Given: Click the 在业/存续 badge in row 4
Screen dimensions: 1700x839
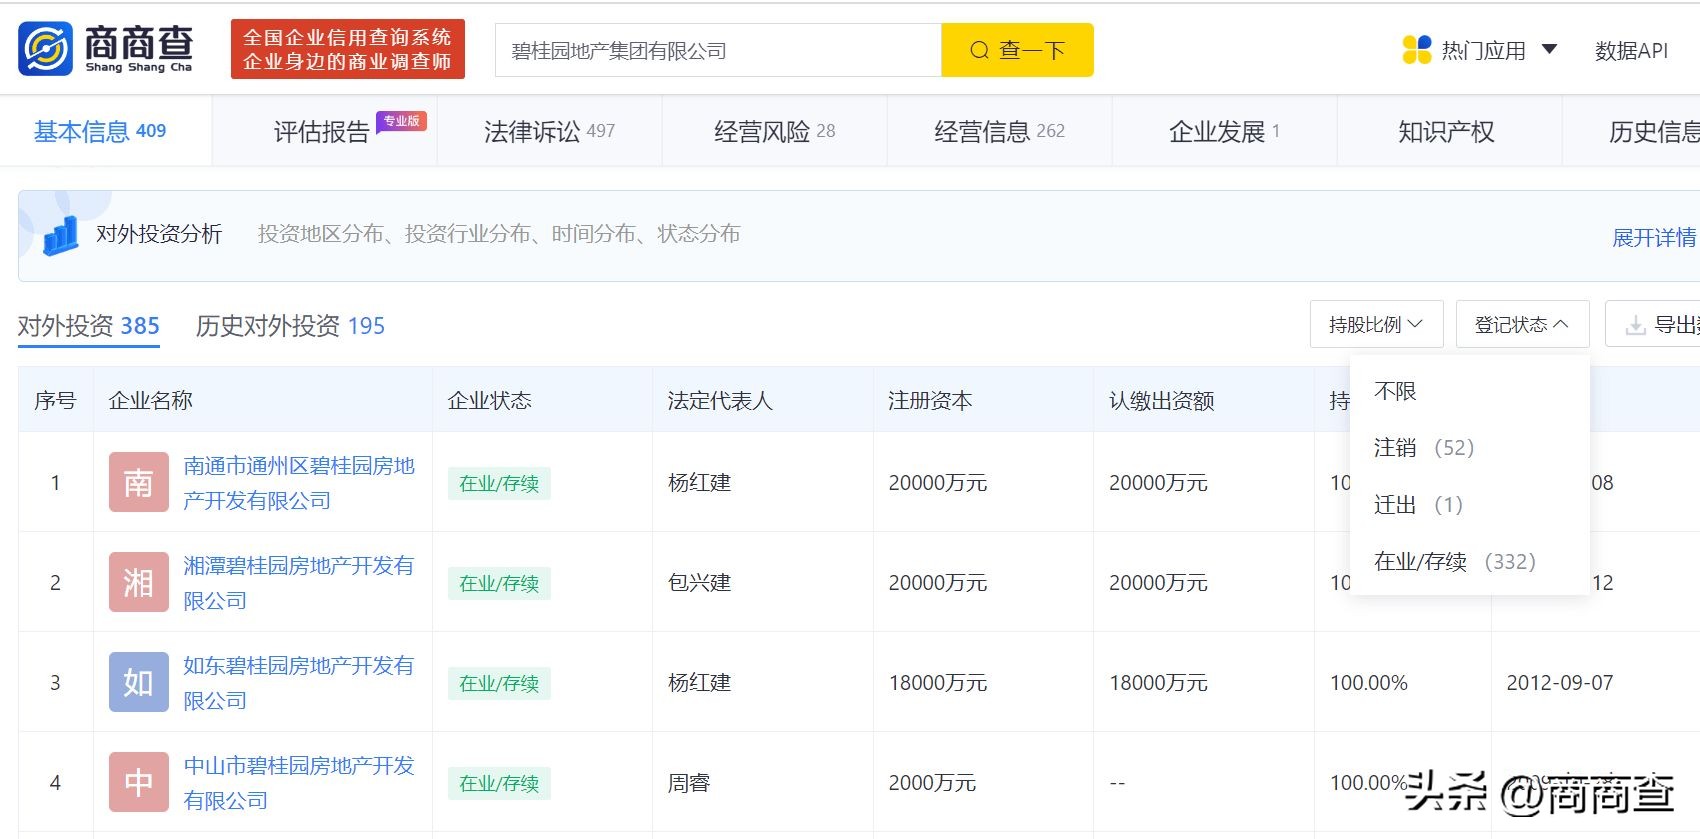Looking at the screenshot, I should (499, 783).
